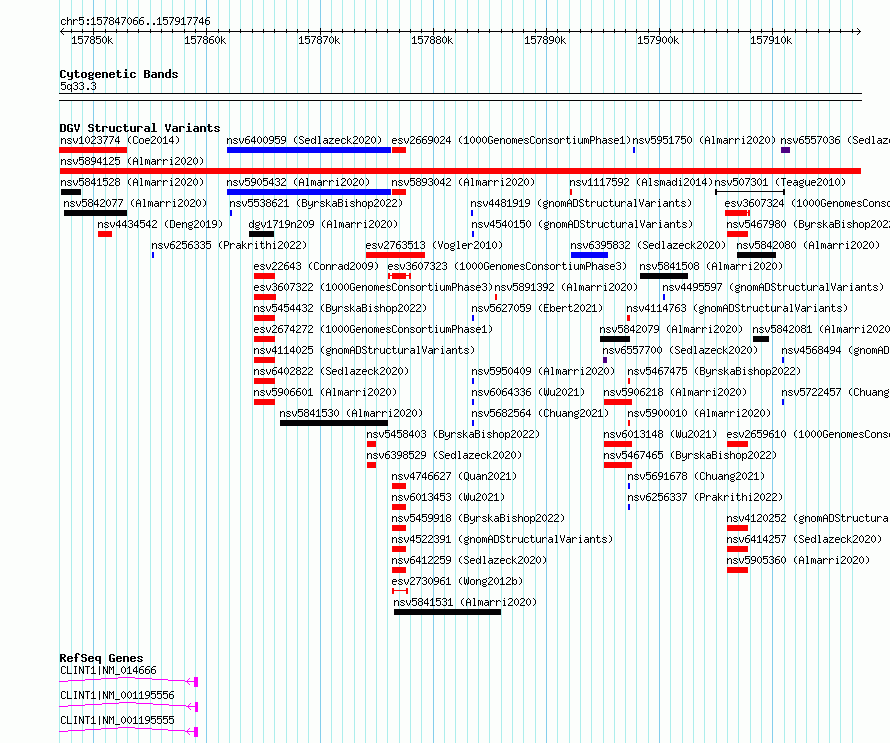Select the DGV Structural Variants track title

(x=140, y=128)
